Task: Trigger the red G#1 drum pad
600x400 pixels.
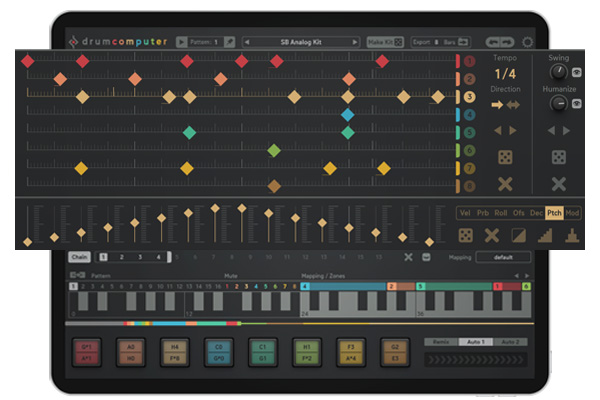Action: pyautogui.click(x=86, y=352)
